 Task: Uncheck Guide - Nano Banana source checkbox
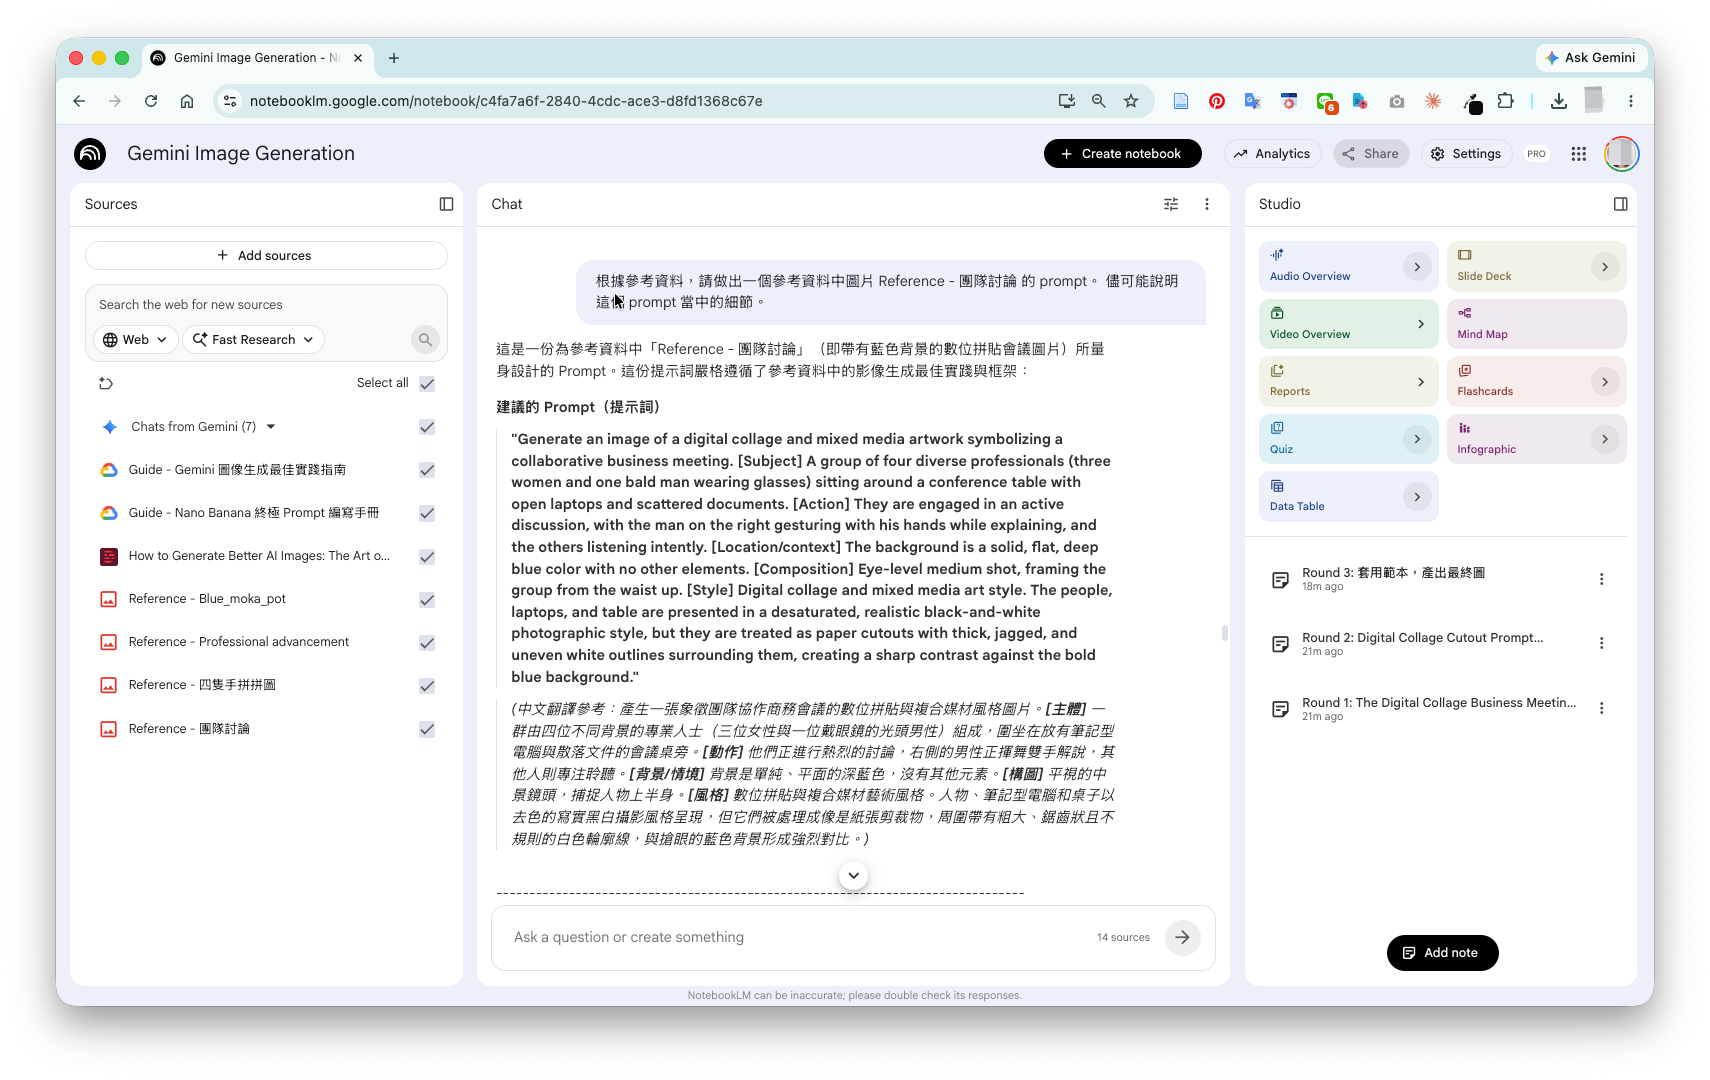[427, 513]
